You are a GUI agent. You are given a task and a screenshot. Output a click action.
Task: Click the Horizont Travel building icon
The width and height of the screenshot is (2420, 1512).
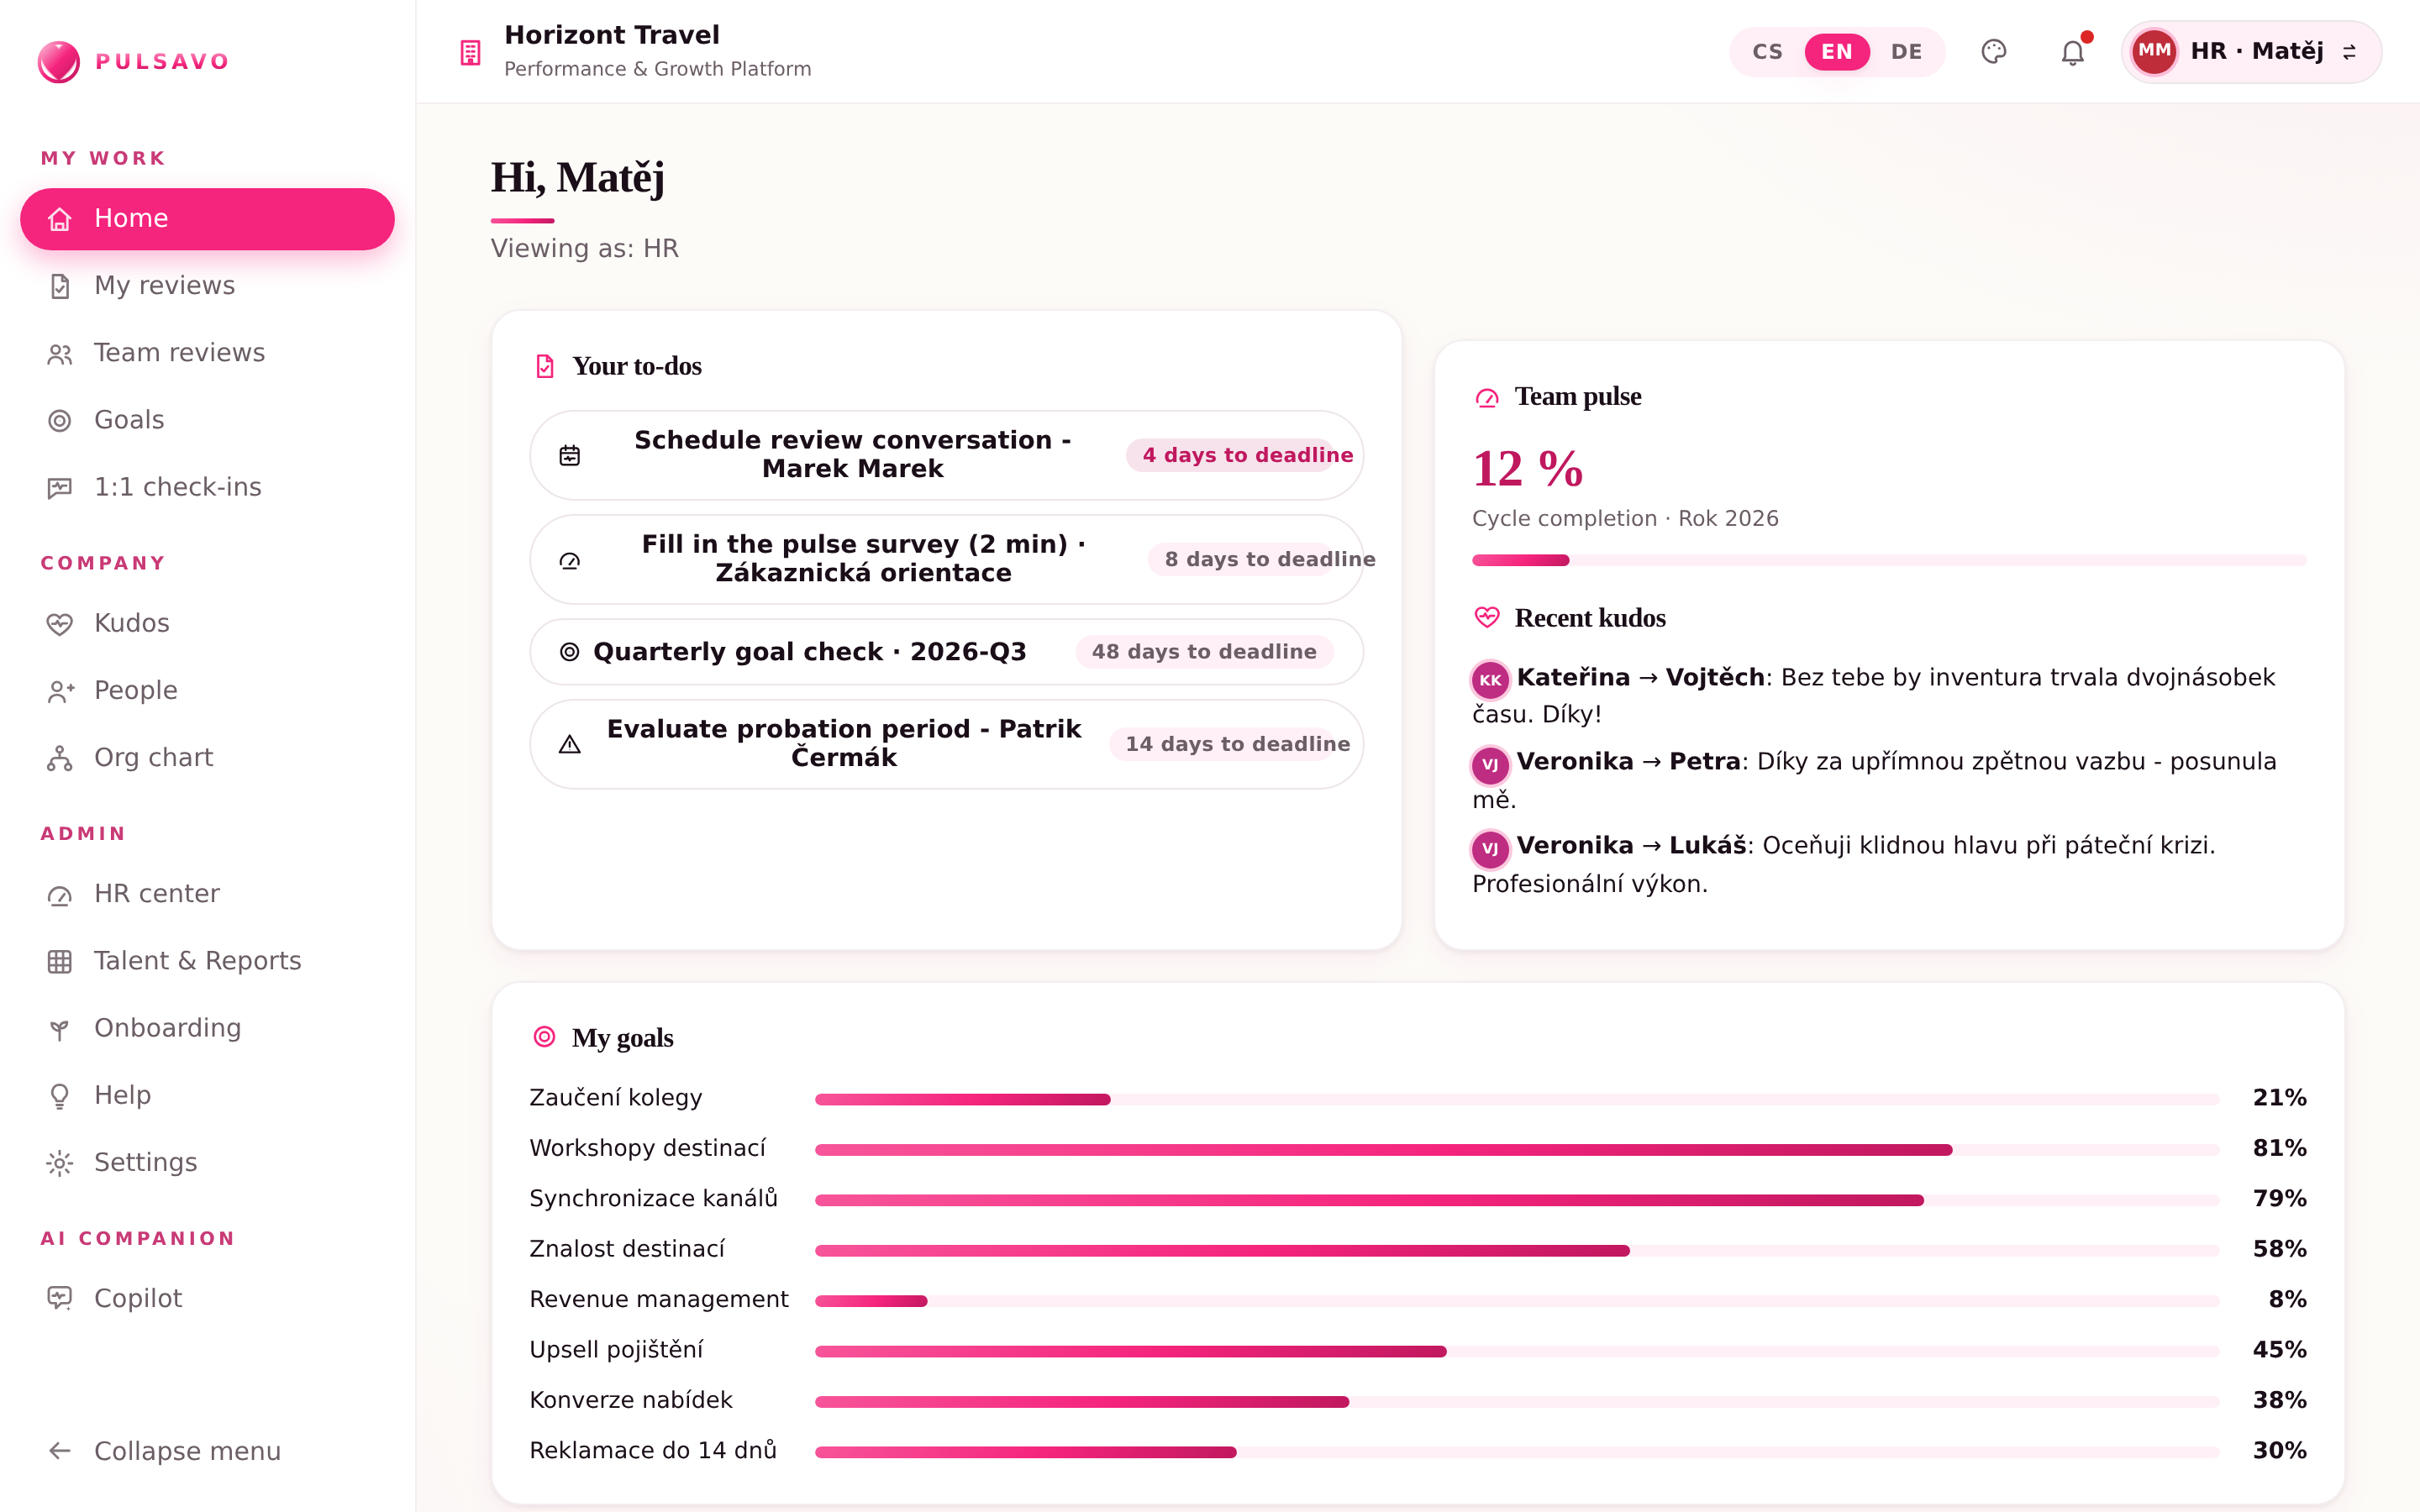(x=470, y=52)
